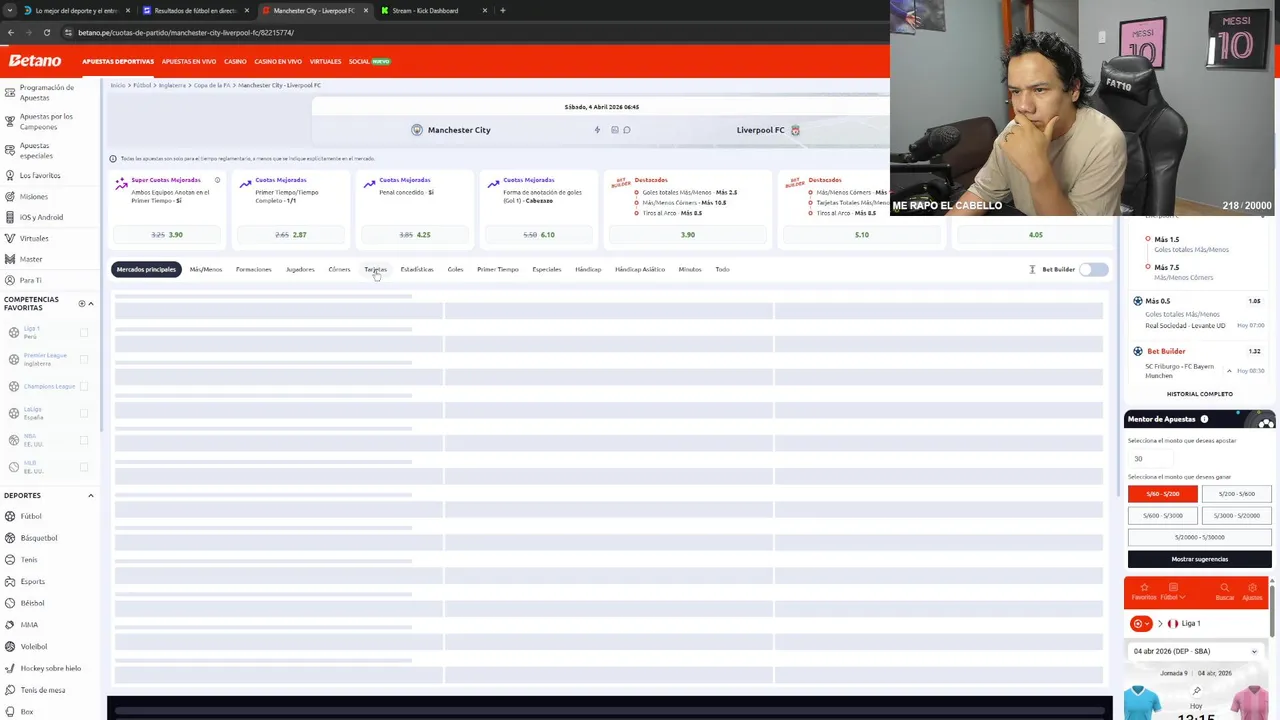Click the Betano logo
This screenshot has width=1280, height=720.
(35, 61)
